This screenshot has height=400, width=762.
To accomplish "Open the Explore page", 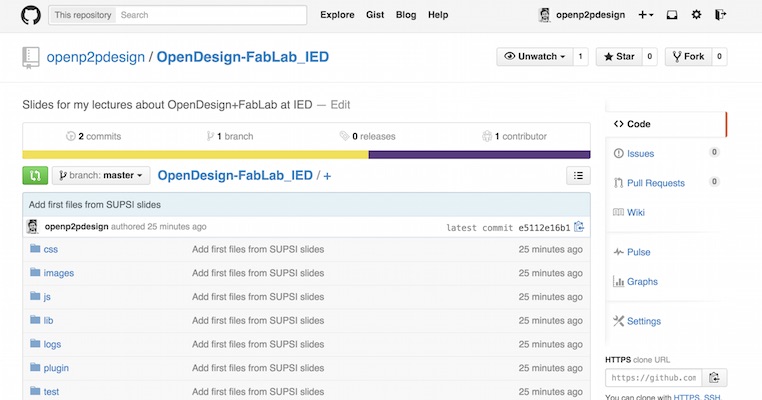I will [337, 15].
